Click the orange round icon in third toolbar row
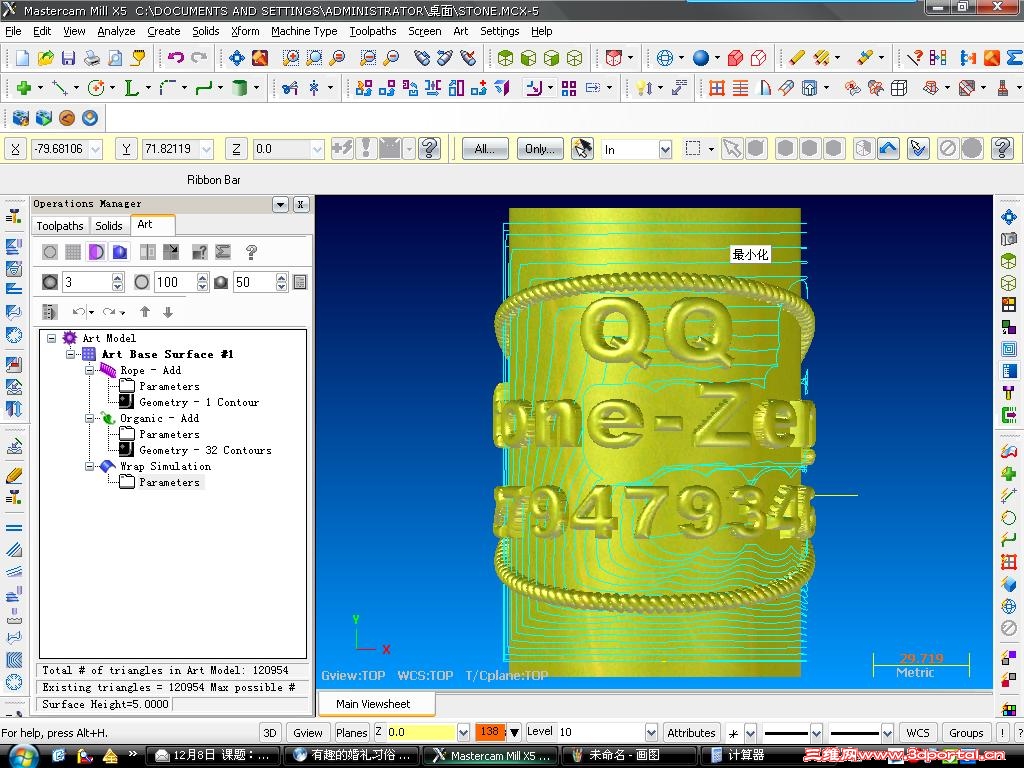1024x768 pixels. tap(67, 118)
